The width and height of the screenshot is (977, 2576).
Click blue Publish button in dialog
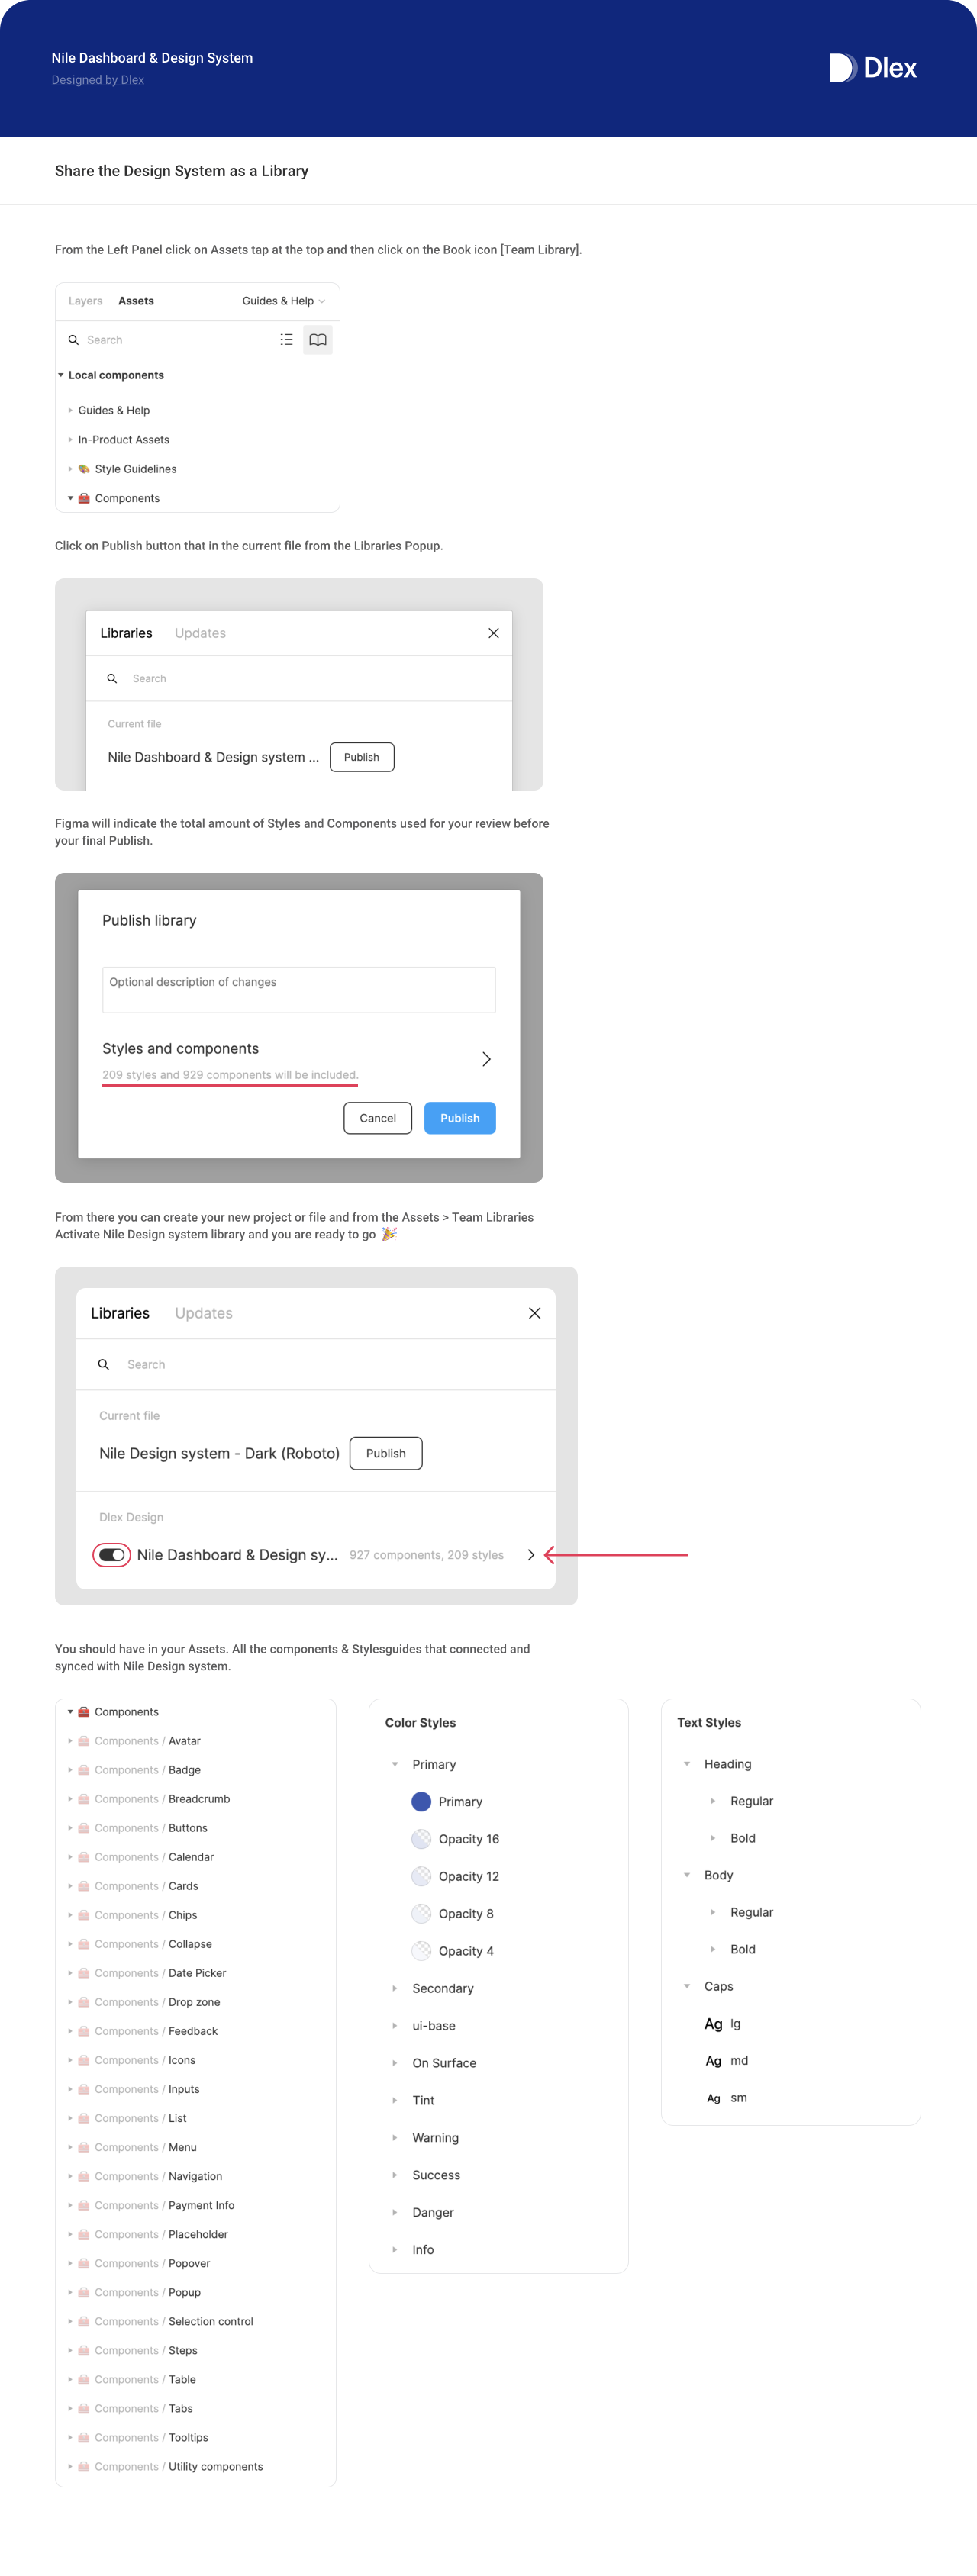460,1118
